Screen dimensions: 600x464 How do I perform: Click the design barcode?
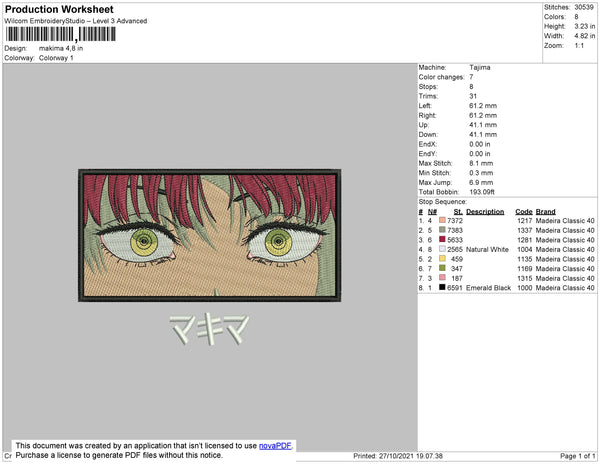pyautogui.click(x=60, y=34)
